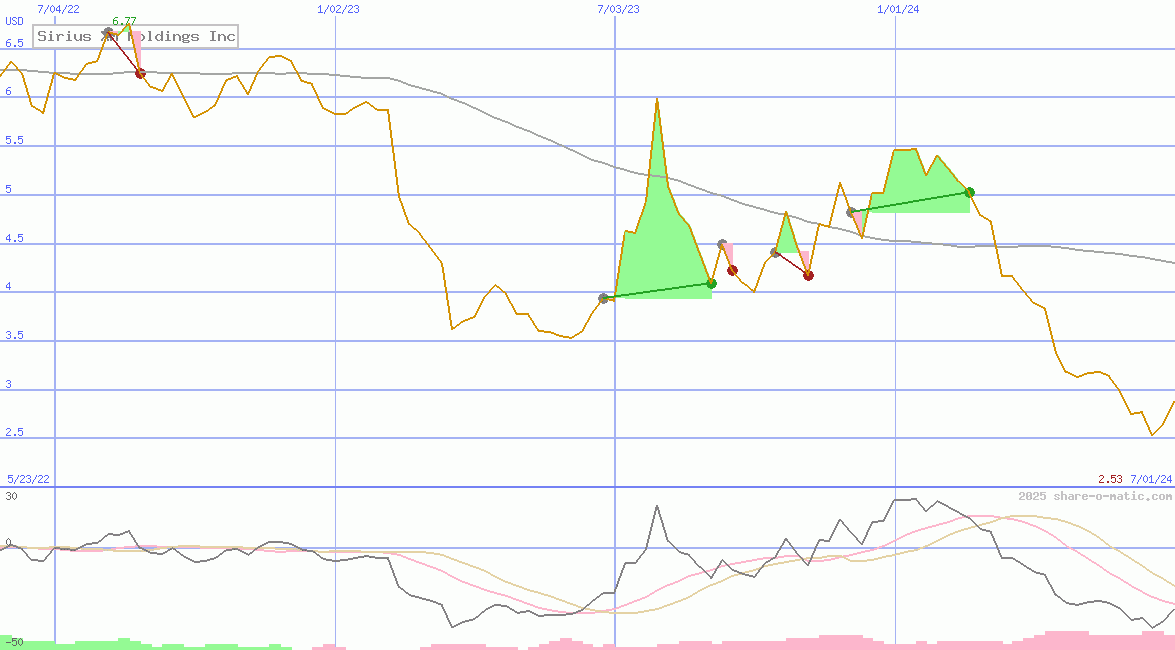Click the red exit marker of the long red trade line
This screenshot has width=1175, height=650.
pyautogui.click(x=809, y=276)
